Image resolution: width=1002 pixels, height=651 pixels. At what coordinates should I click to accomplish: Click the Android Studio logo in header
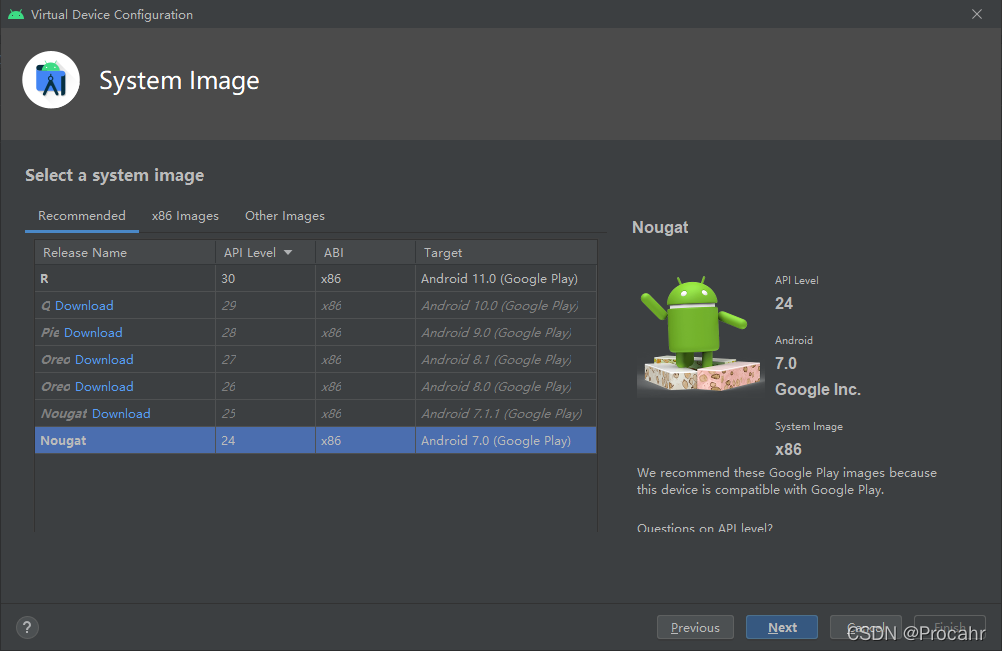point(51,80)
